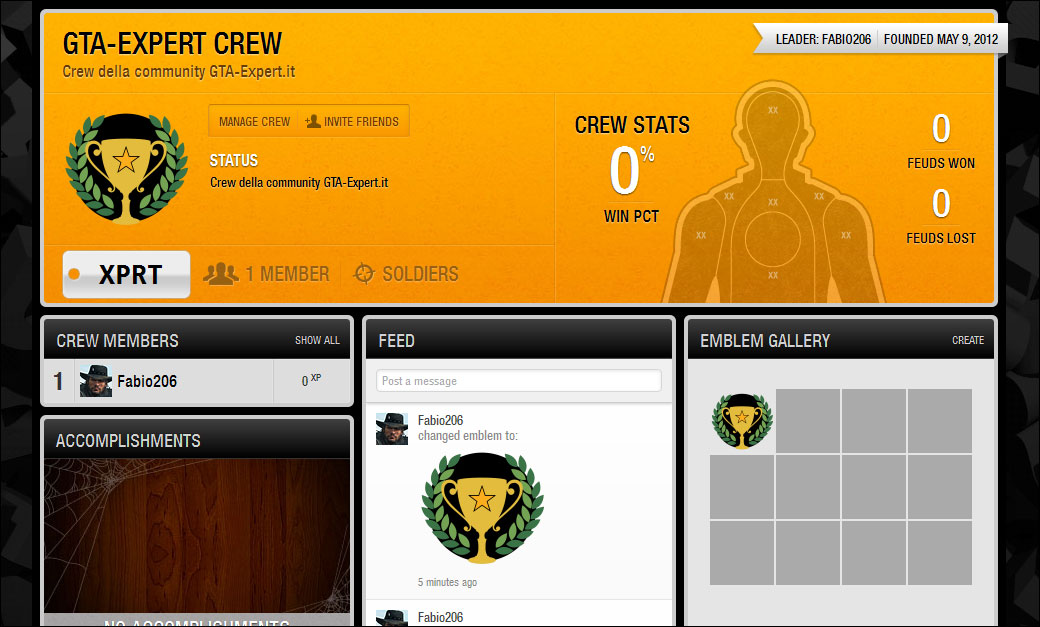Click the Invite Friends person icon
Image resolution: width=1040 pixels, height=627 pixels.
(x=312, y=121)
